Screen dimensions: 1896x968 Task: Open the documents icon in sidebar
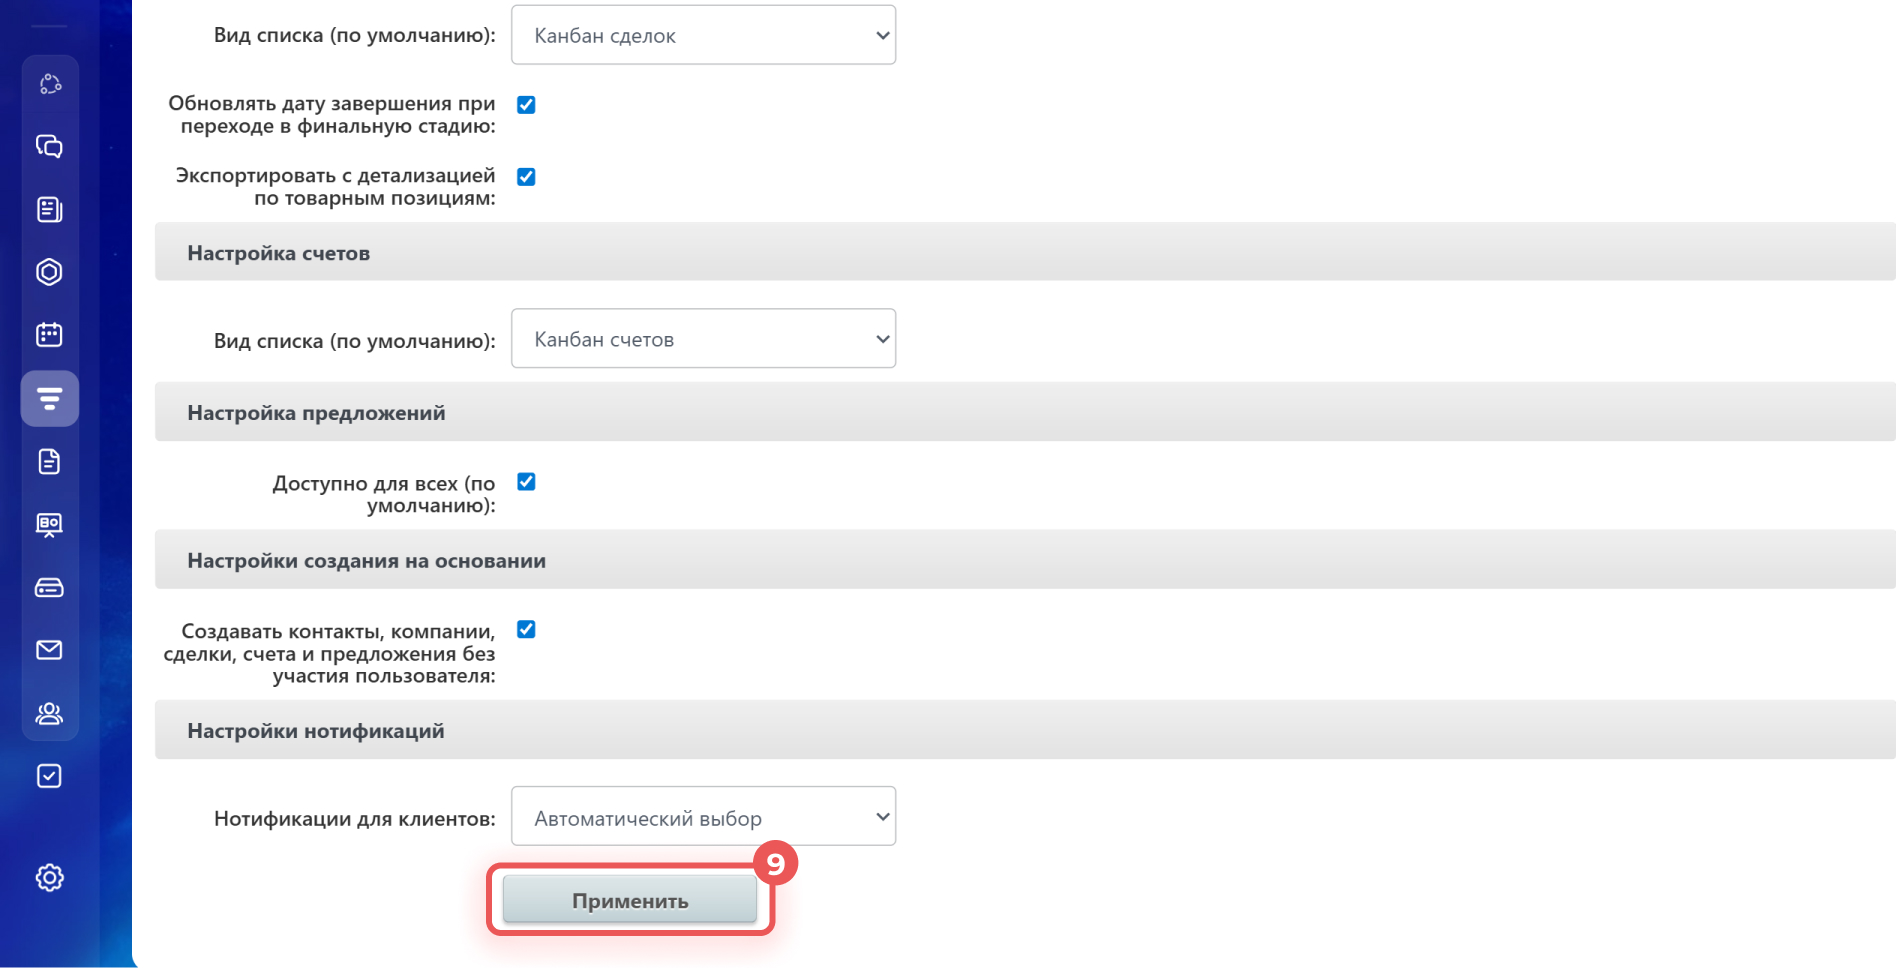[49, 462]
